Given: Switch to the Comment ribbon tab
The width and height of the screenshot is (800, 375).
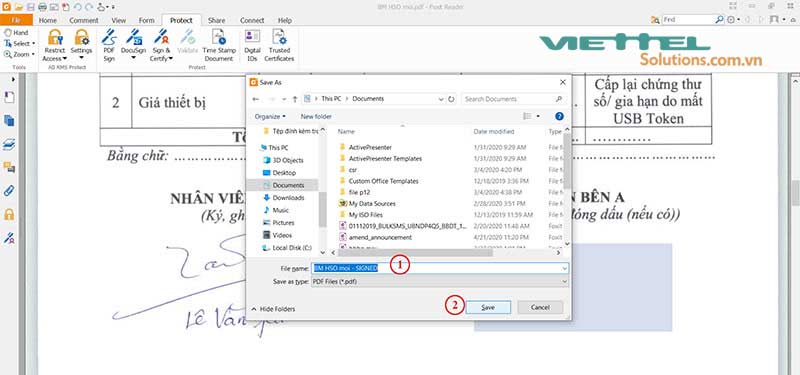Looking at the screenshot, I should pos(84,20).
